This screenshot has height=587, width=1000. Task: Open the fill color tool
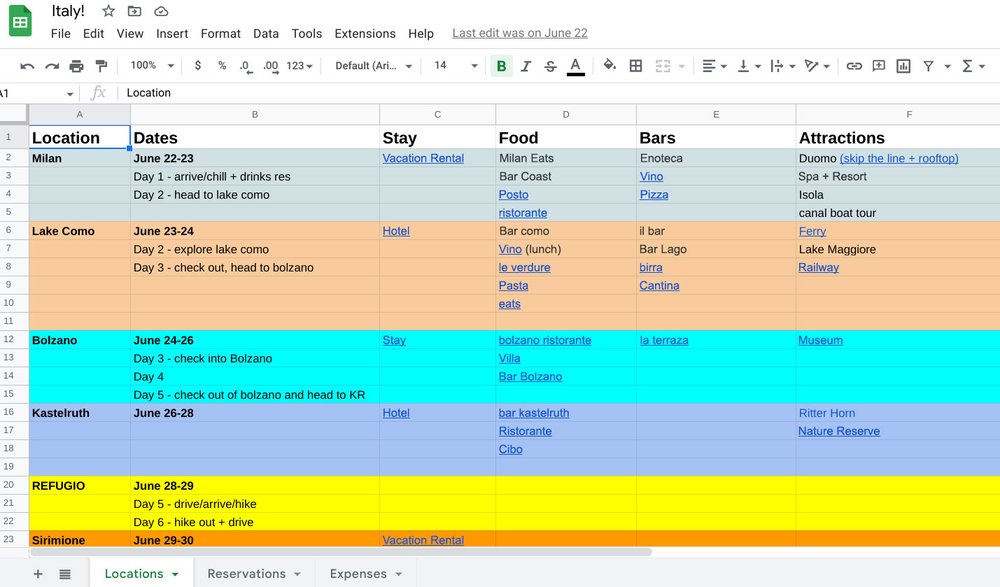(x=607, y=65)
